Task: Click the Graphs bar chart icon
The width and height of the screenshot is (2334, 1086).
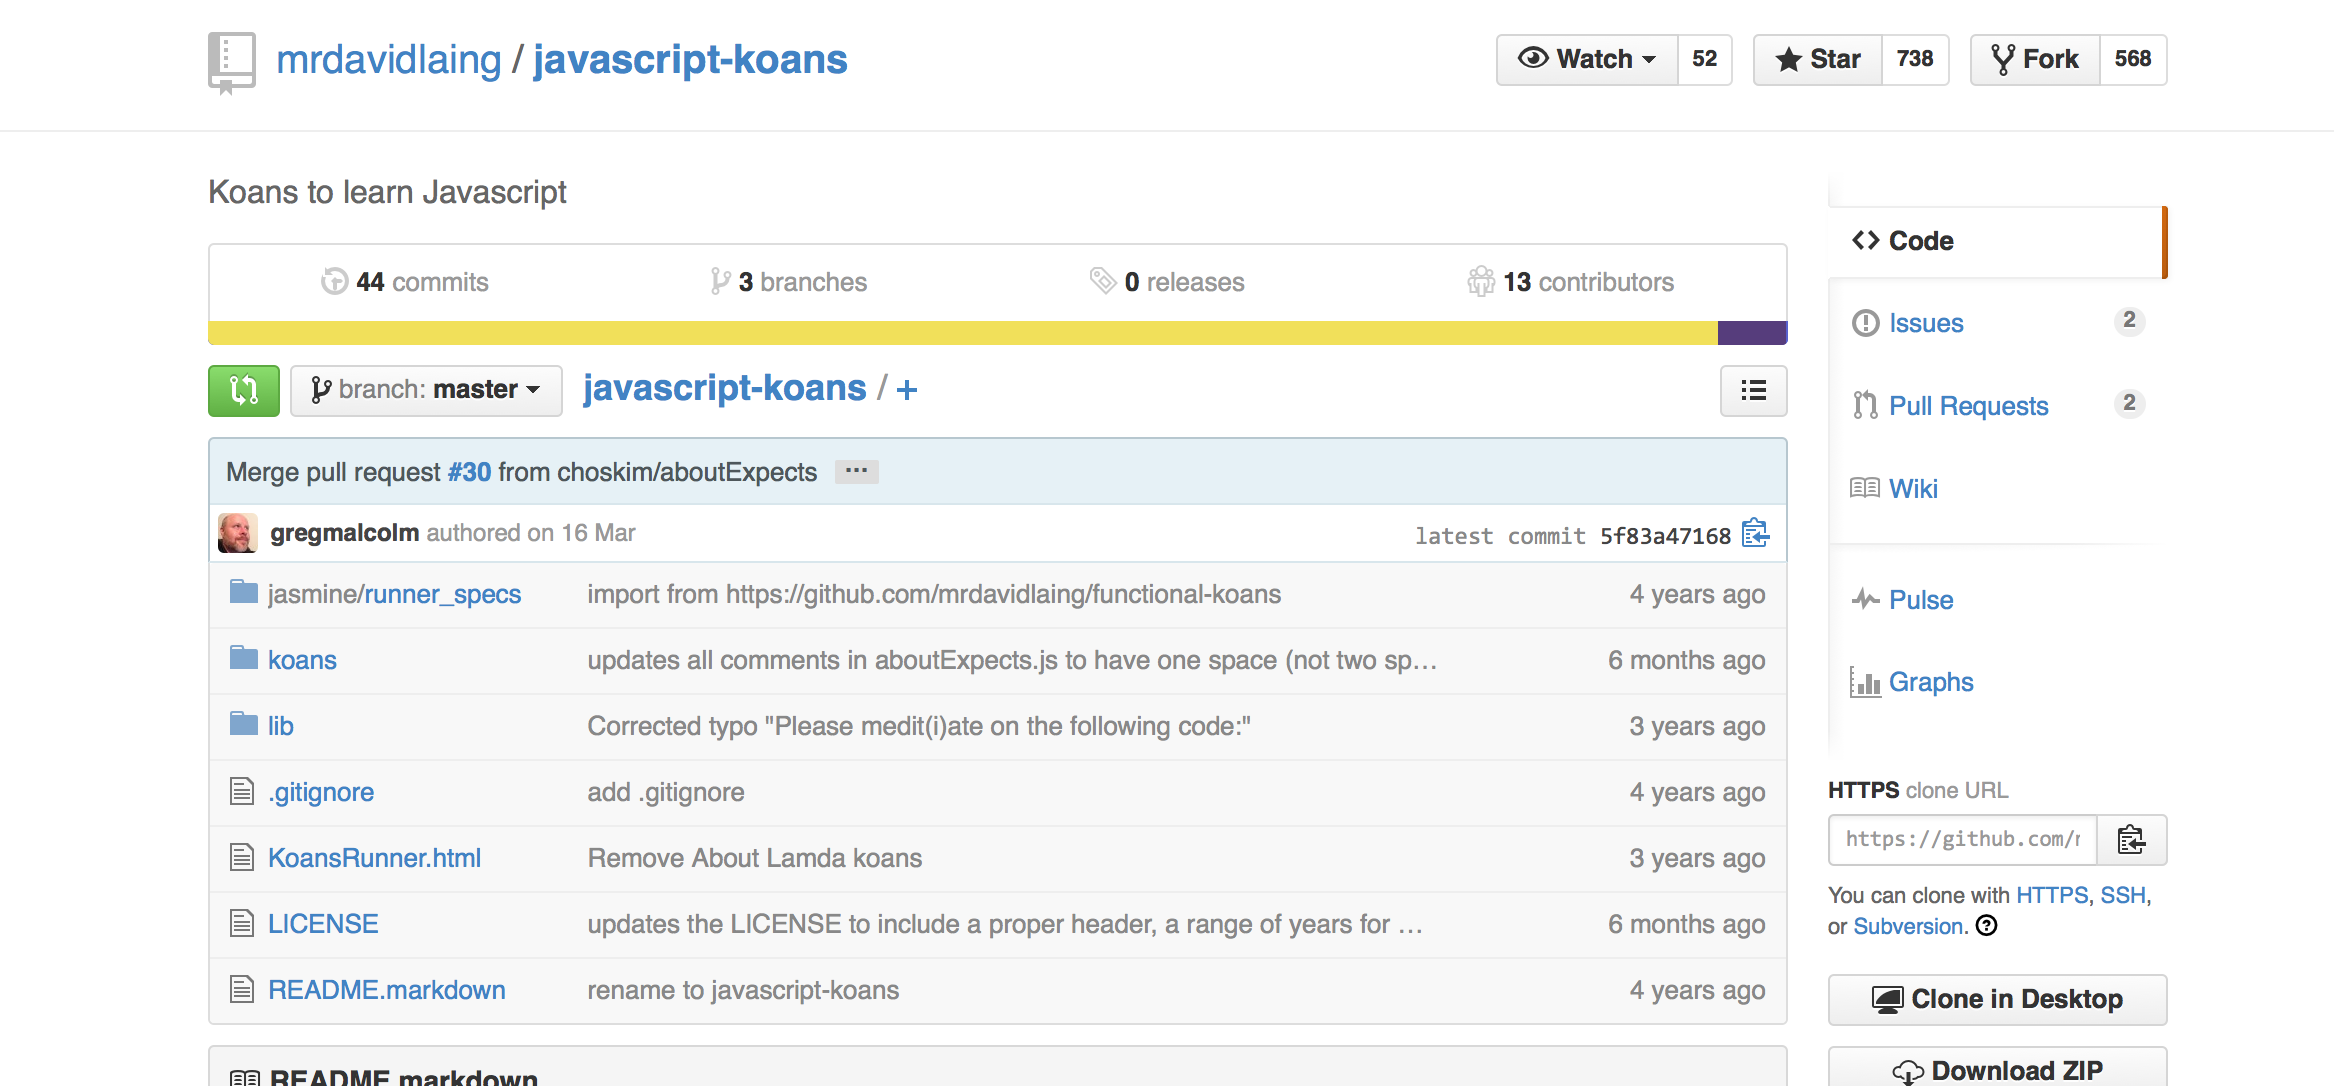Action: [1865, 682]
